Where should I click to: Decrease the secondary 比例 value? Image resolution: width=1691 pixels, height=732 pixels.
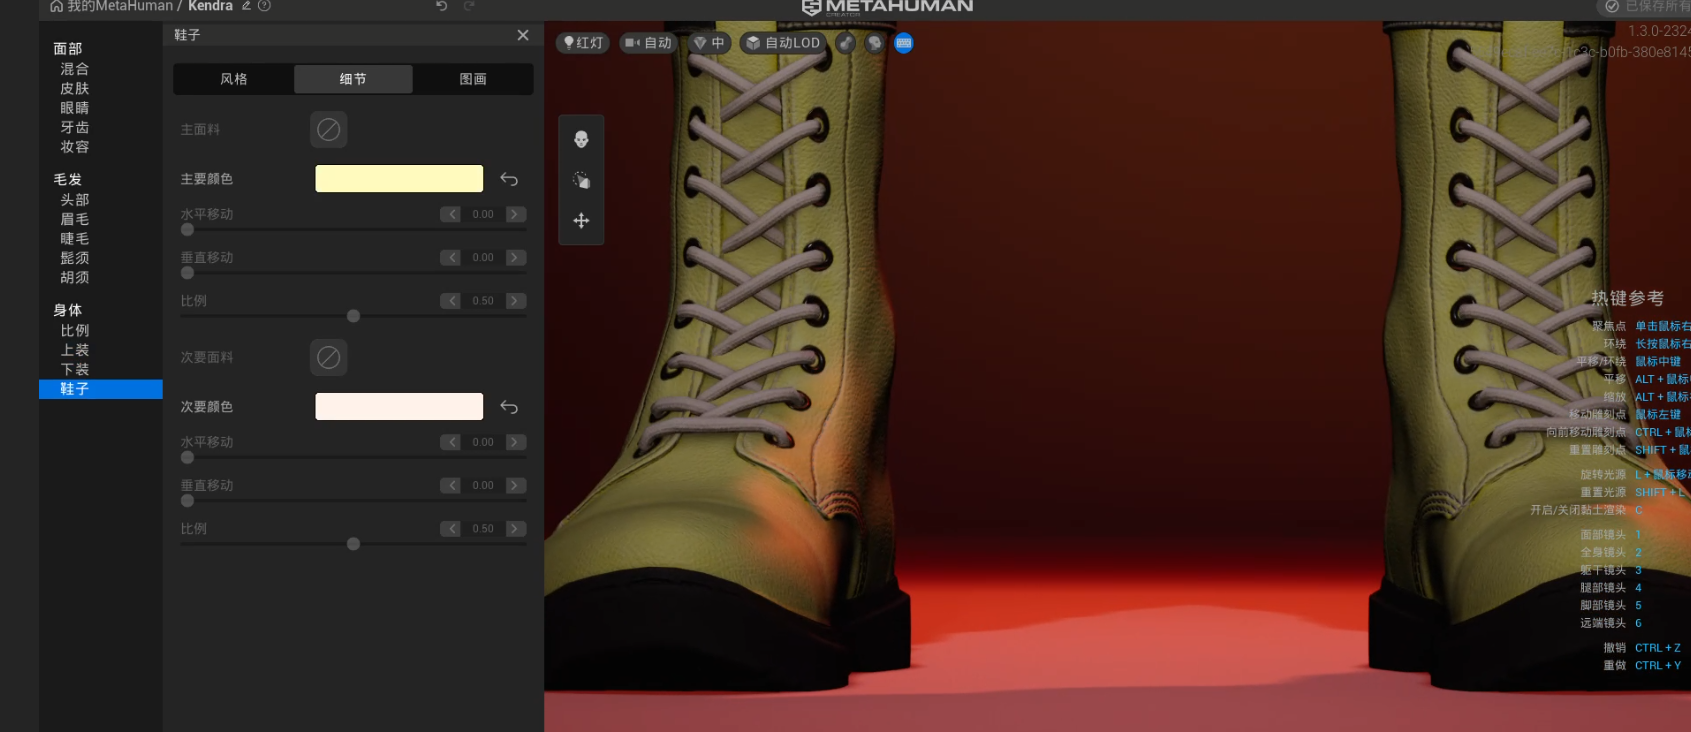point(451,528)
